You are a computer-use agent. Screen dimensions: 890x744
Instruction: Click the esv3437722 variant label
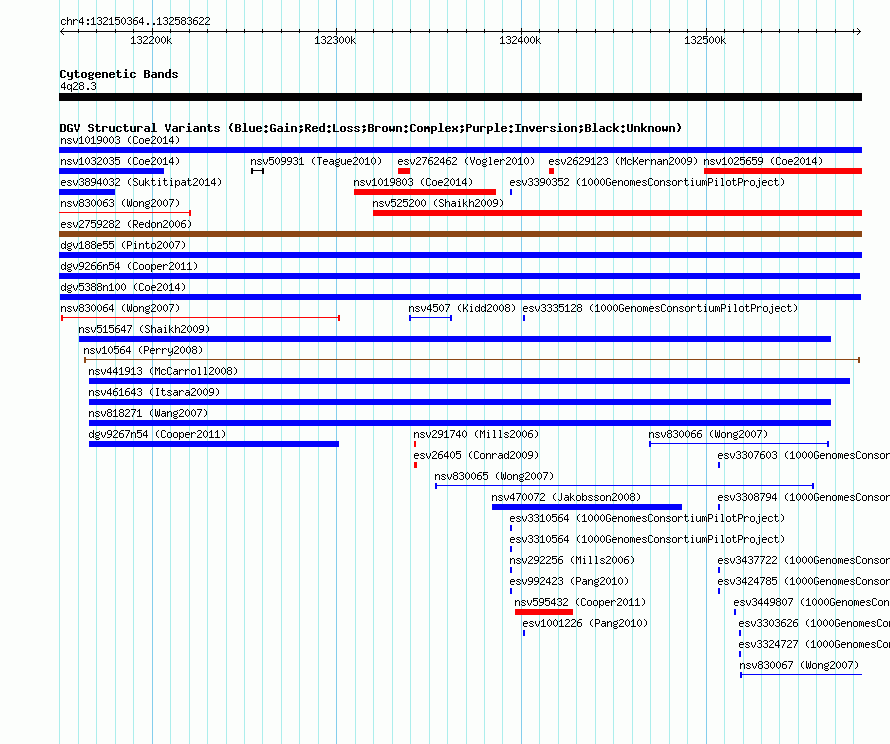click(804, 560)
